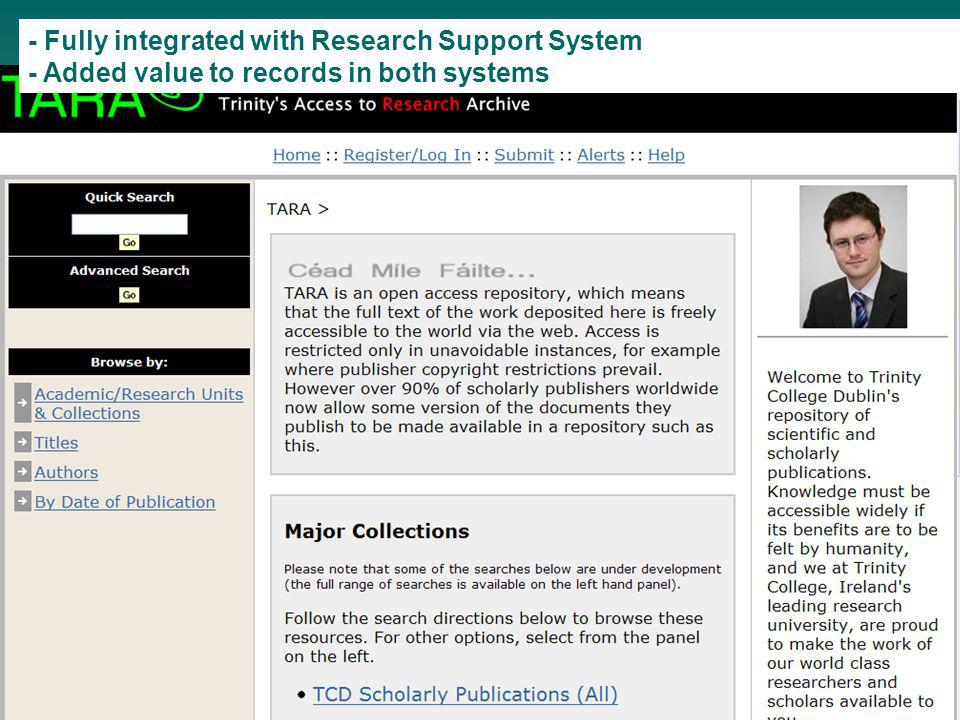The image size is (960, 720).
Task: Open the Home link
Action: point(297,156)
